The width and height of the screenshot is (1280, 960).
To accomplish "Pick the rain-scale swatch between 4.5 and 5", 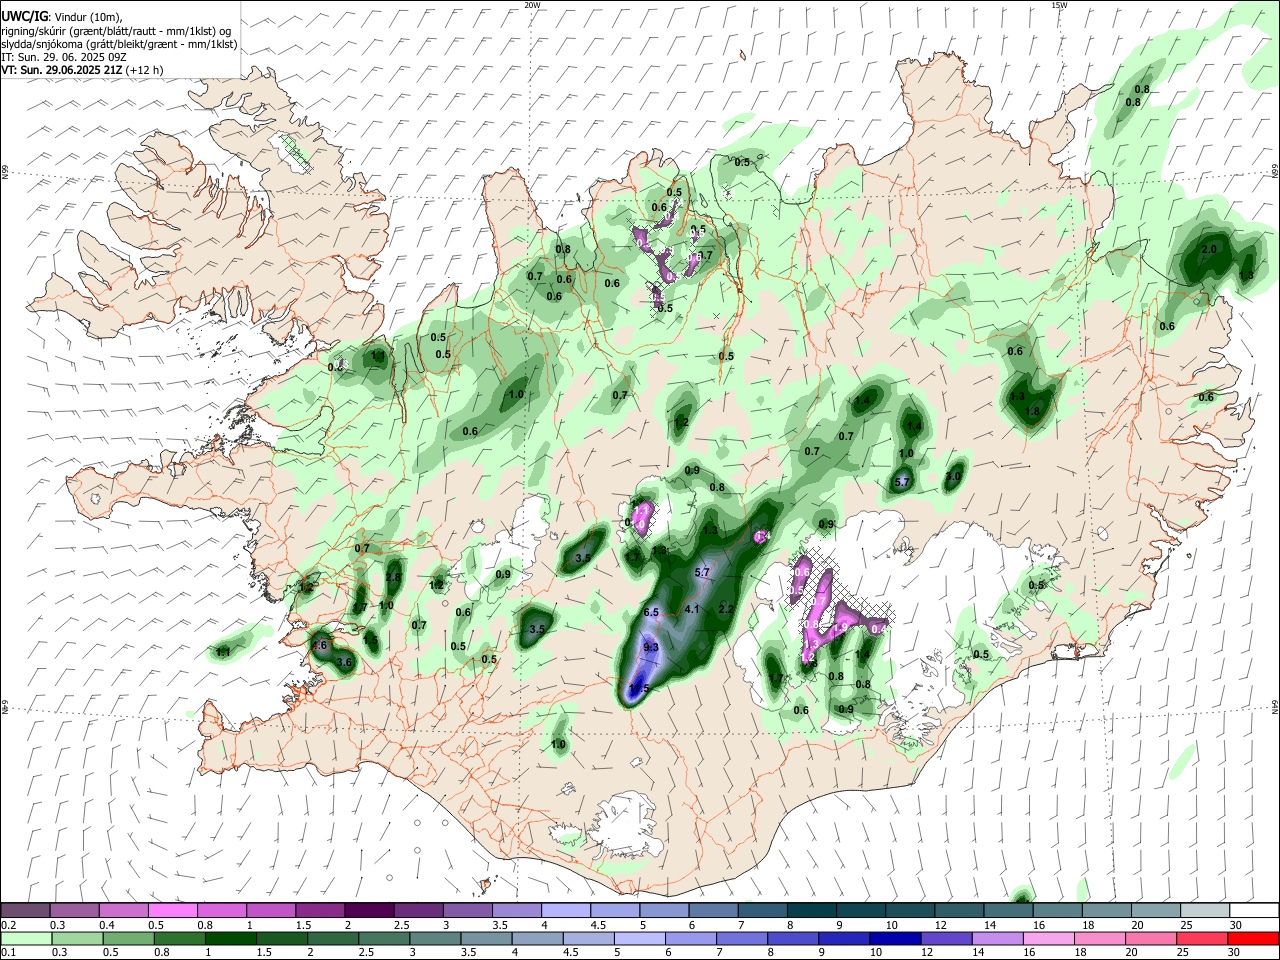I will point(589,938).
